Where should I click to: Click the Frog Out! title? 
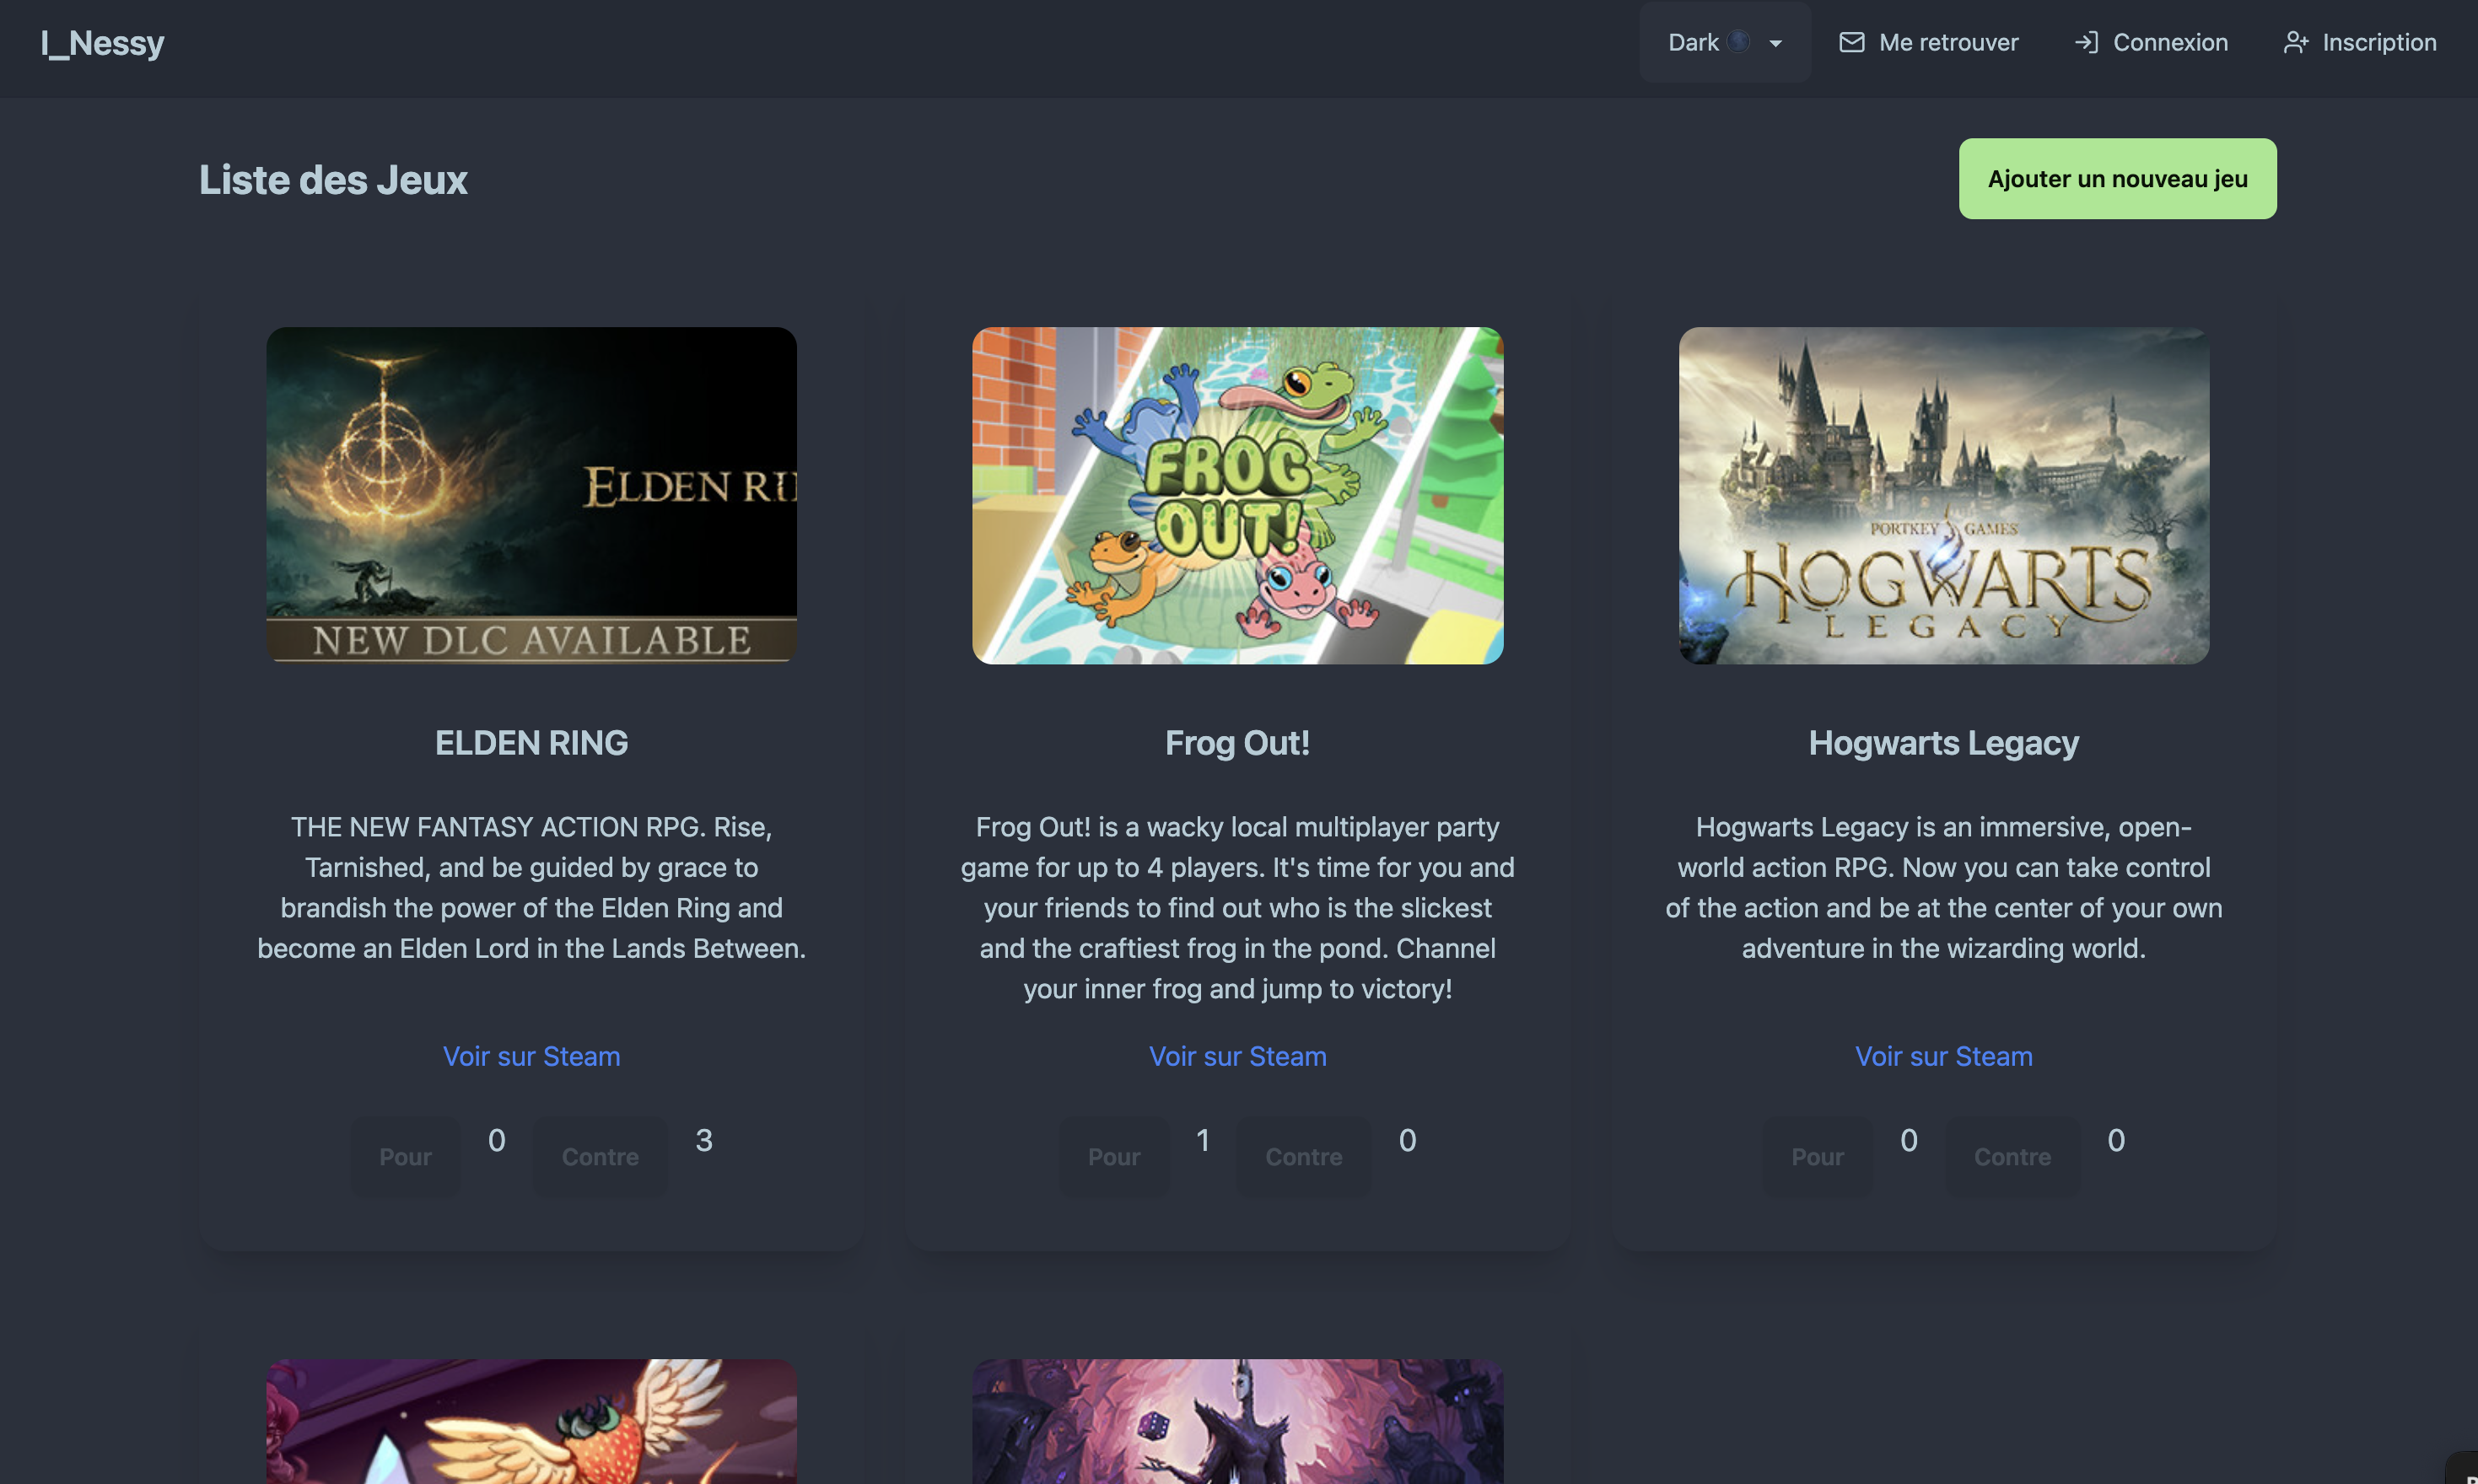click(1237, 743)
